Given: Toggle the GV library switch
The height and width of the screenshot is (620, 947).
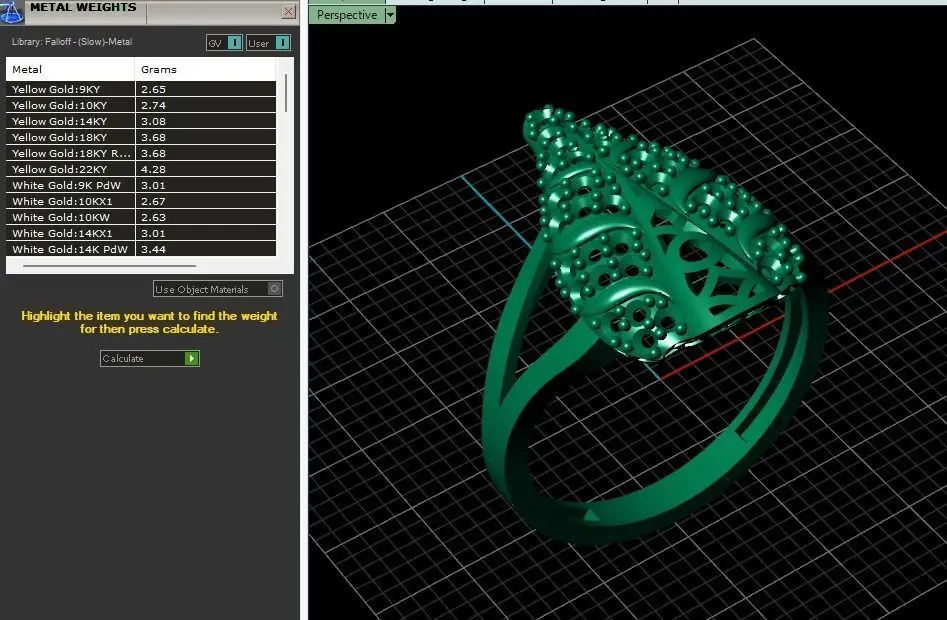Looking at the screenshot, I should pos(224,43).
